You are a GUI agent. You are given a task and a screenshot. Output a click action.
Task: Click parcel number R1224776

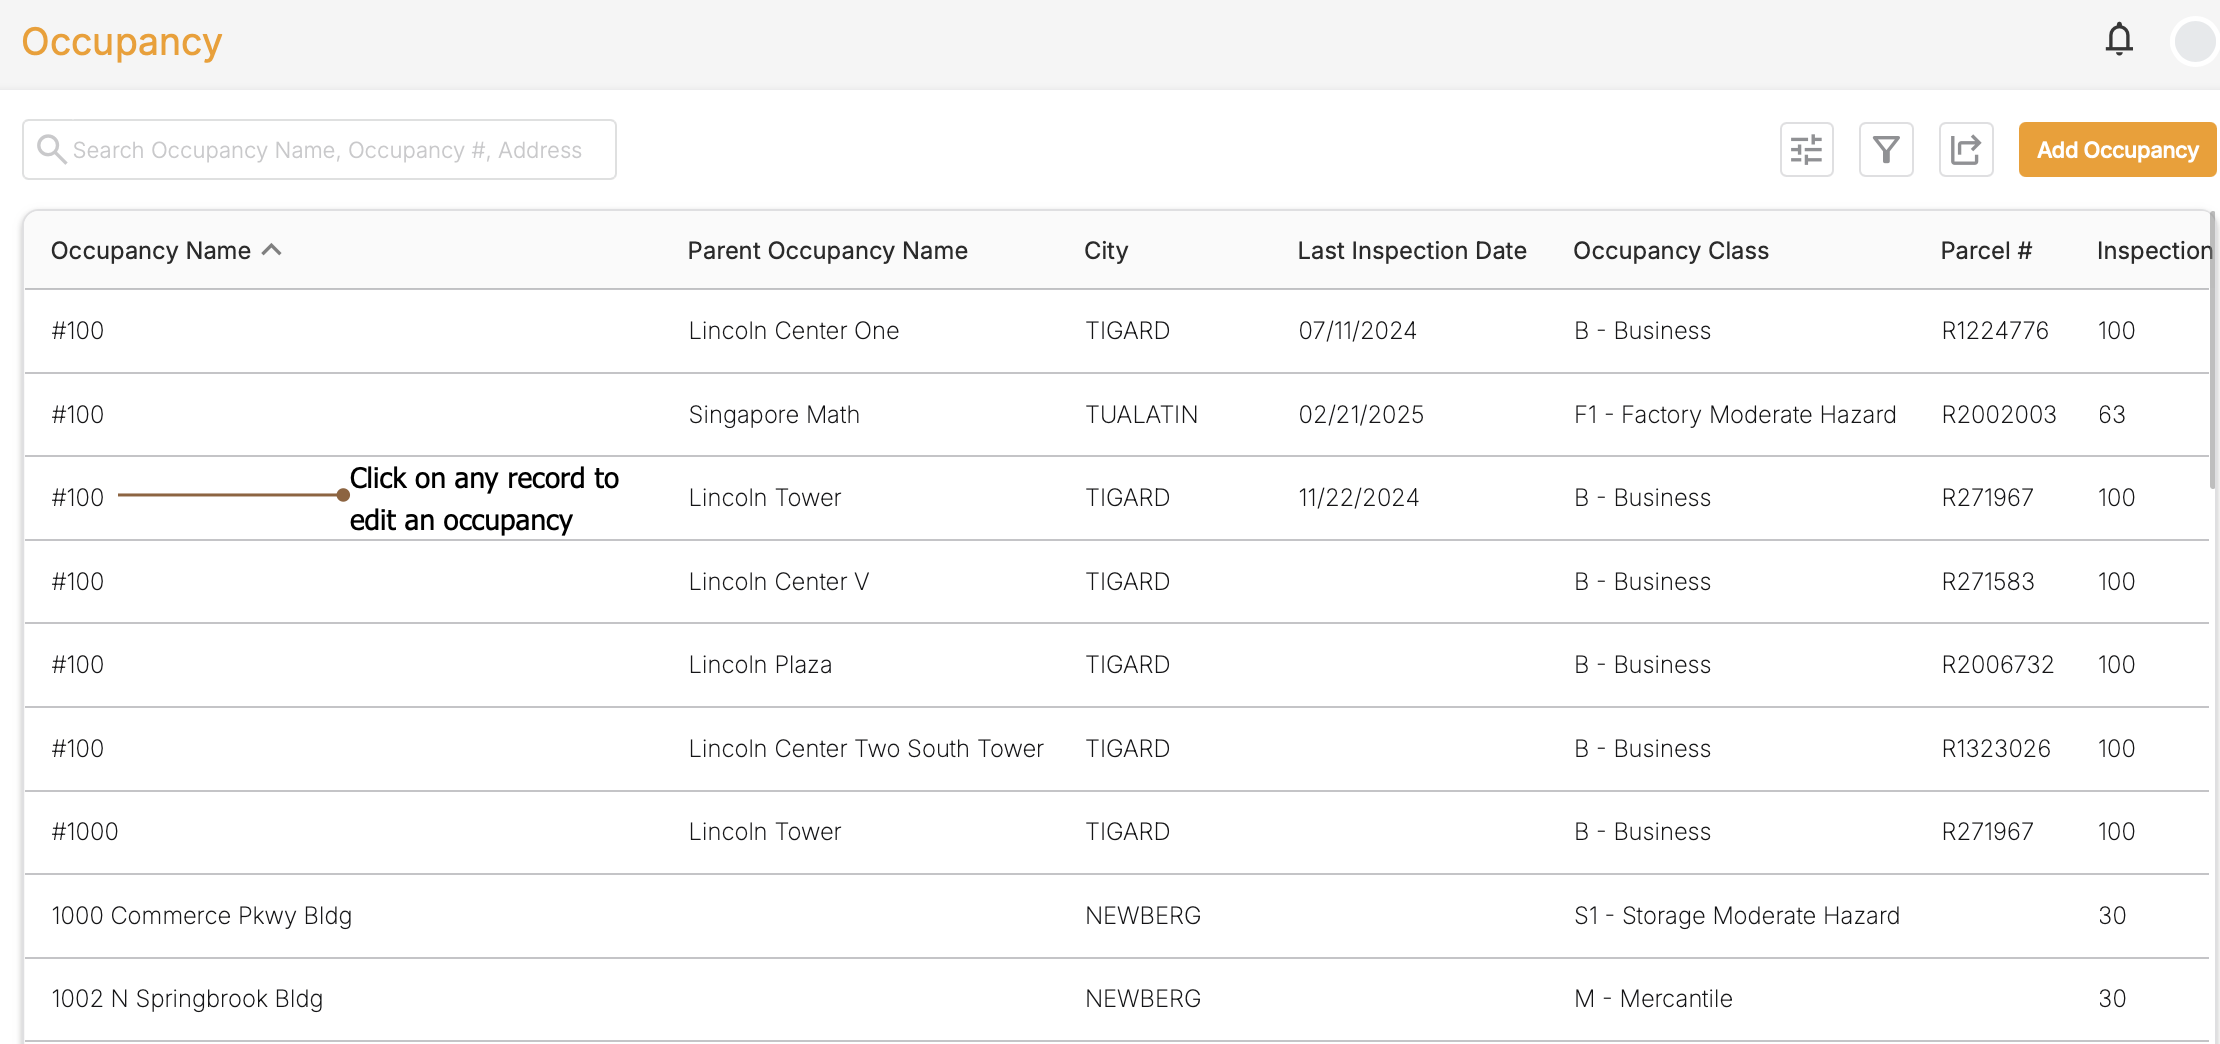click(x=1995, y=331)
